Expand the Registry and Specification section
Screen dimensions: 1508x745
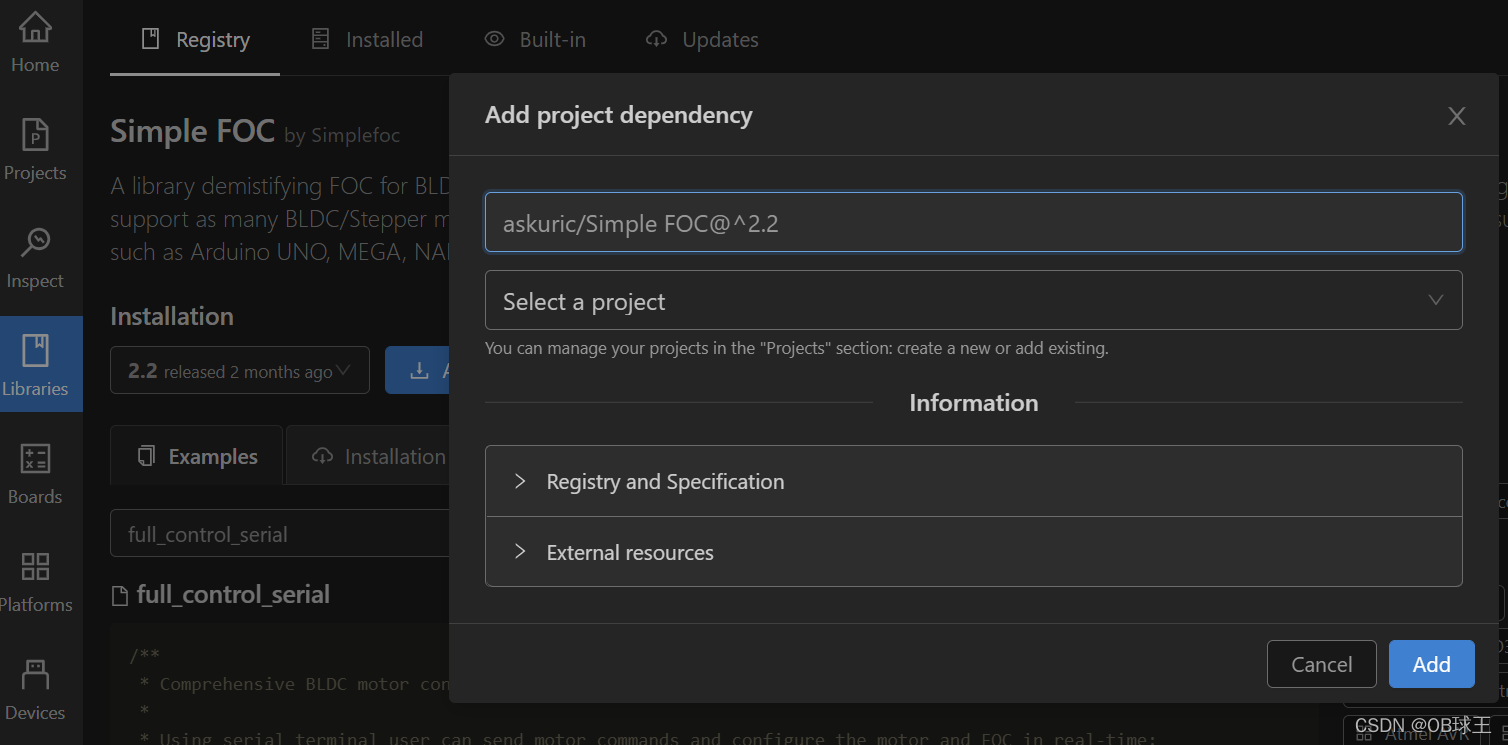click(x=665, y=481)
